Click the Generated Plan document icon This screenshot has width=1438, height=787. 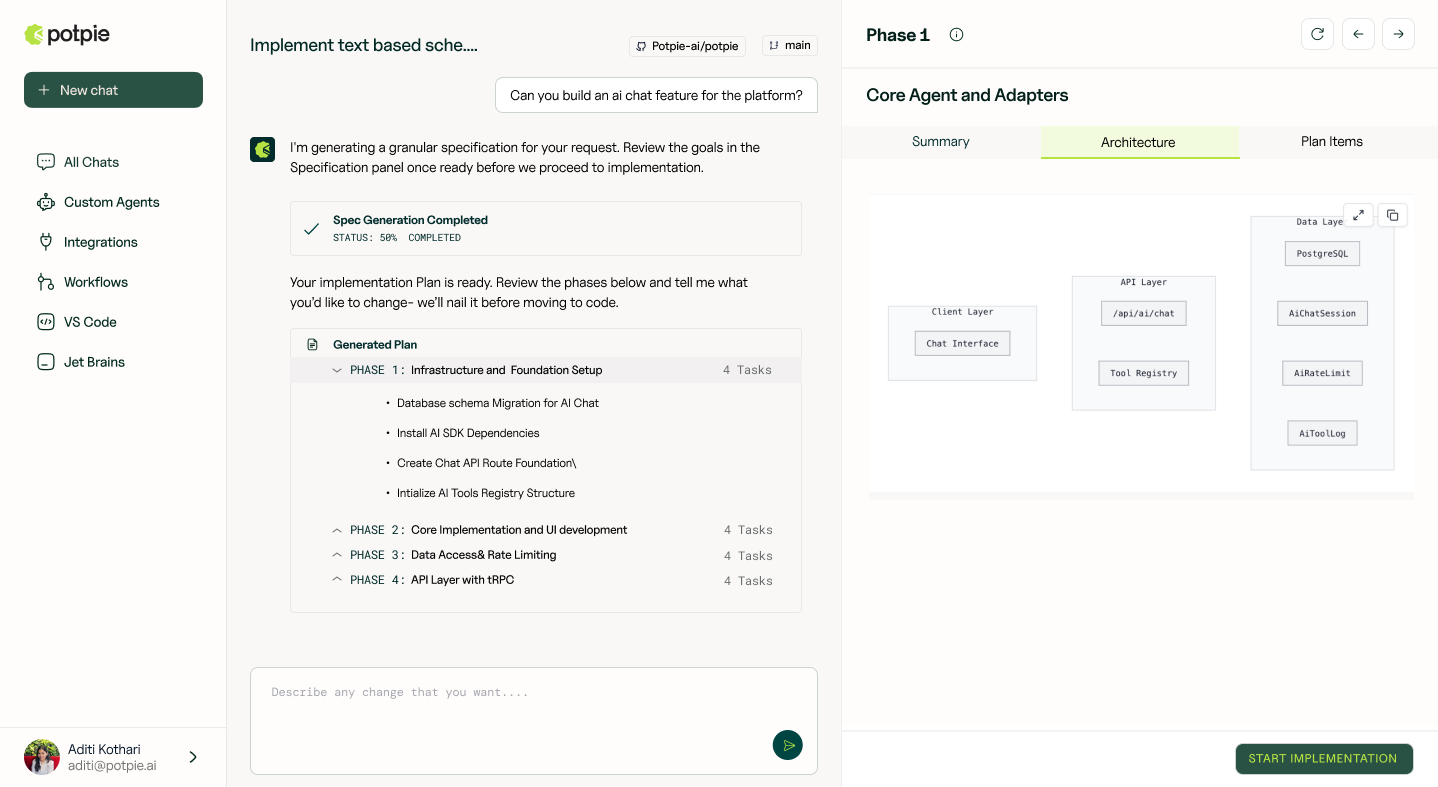click(312, 344)
